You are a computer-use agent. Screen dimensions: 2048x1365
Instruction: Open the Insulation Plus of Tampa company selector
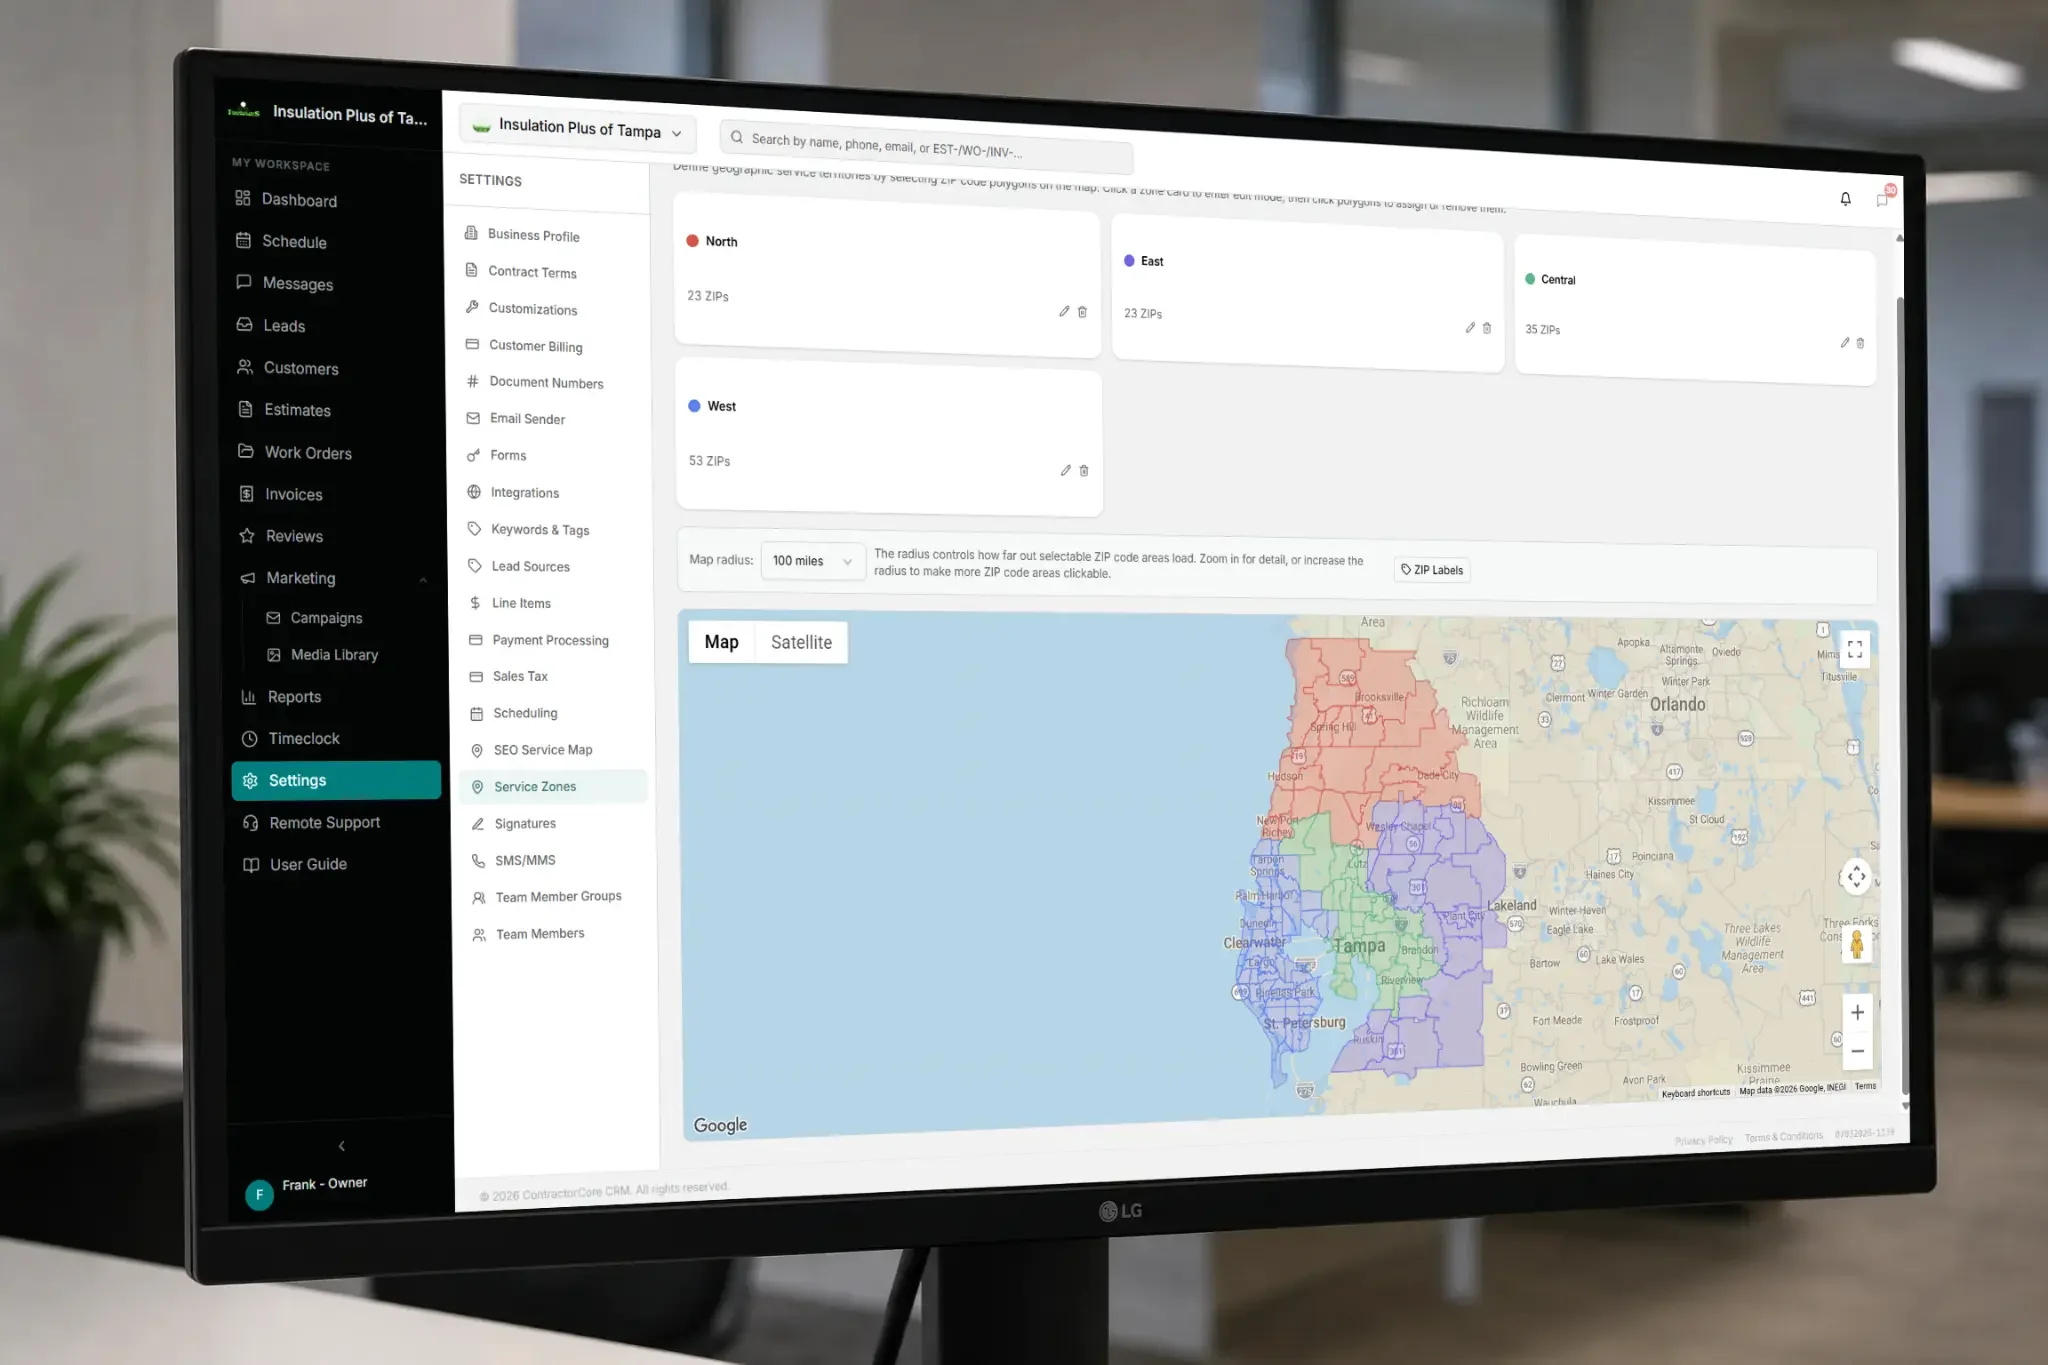pos(577,128)
